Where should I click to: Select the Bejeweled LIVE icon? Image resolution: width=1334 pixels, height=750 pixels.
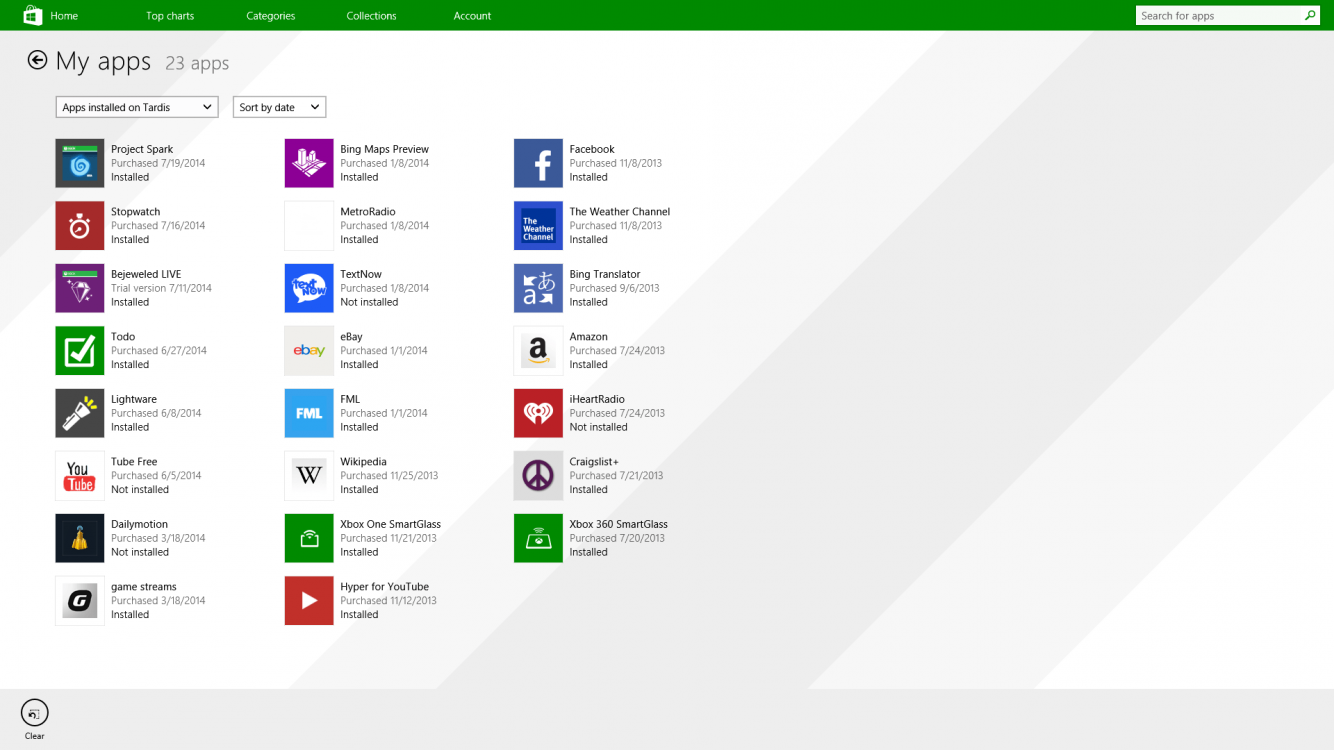pyautogui.click(x=80, y=288)
